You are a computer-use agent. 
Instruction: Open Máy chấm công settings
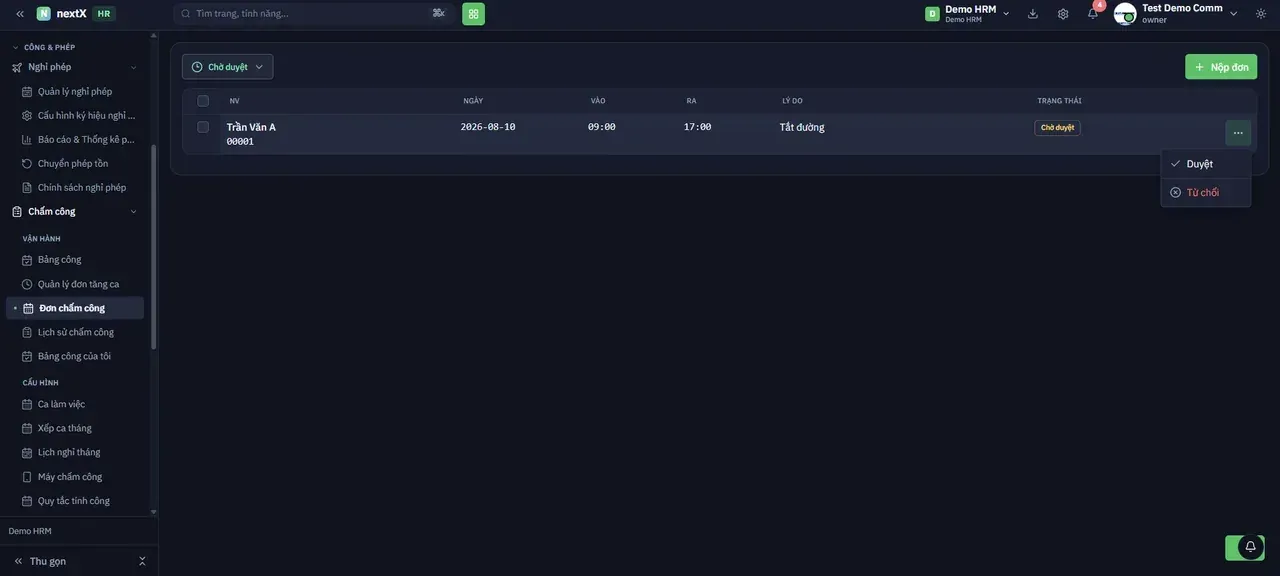pos(70,477)
